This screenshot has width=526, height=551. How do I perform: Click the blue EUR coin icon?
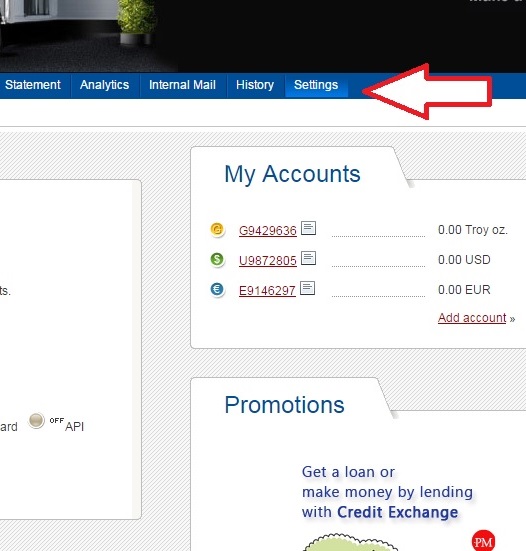(217, 289)
